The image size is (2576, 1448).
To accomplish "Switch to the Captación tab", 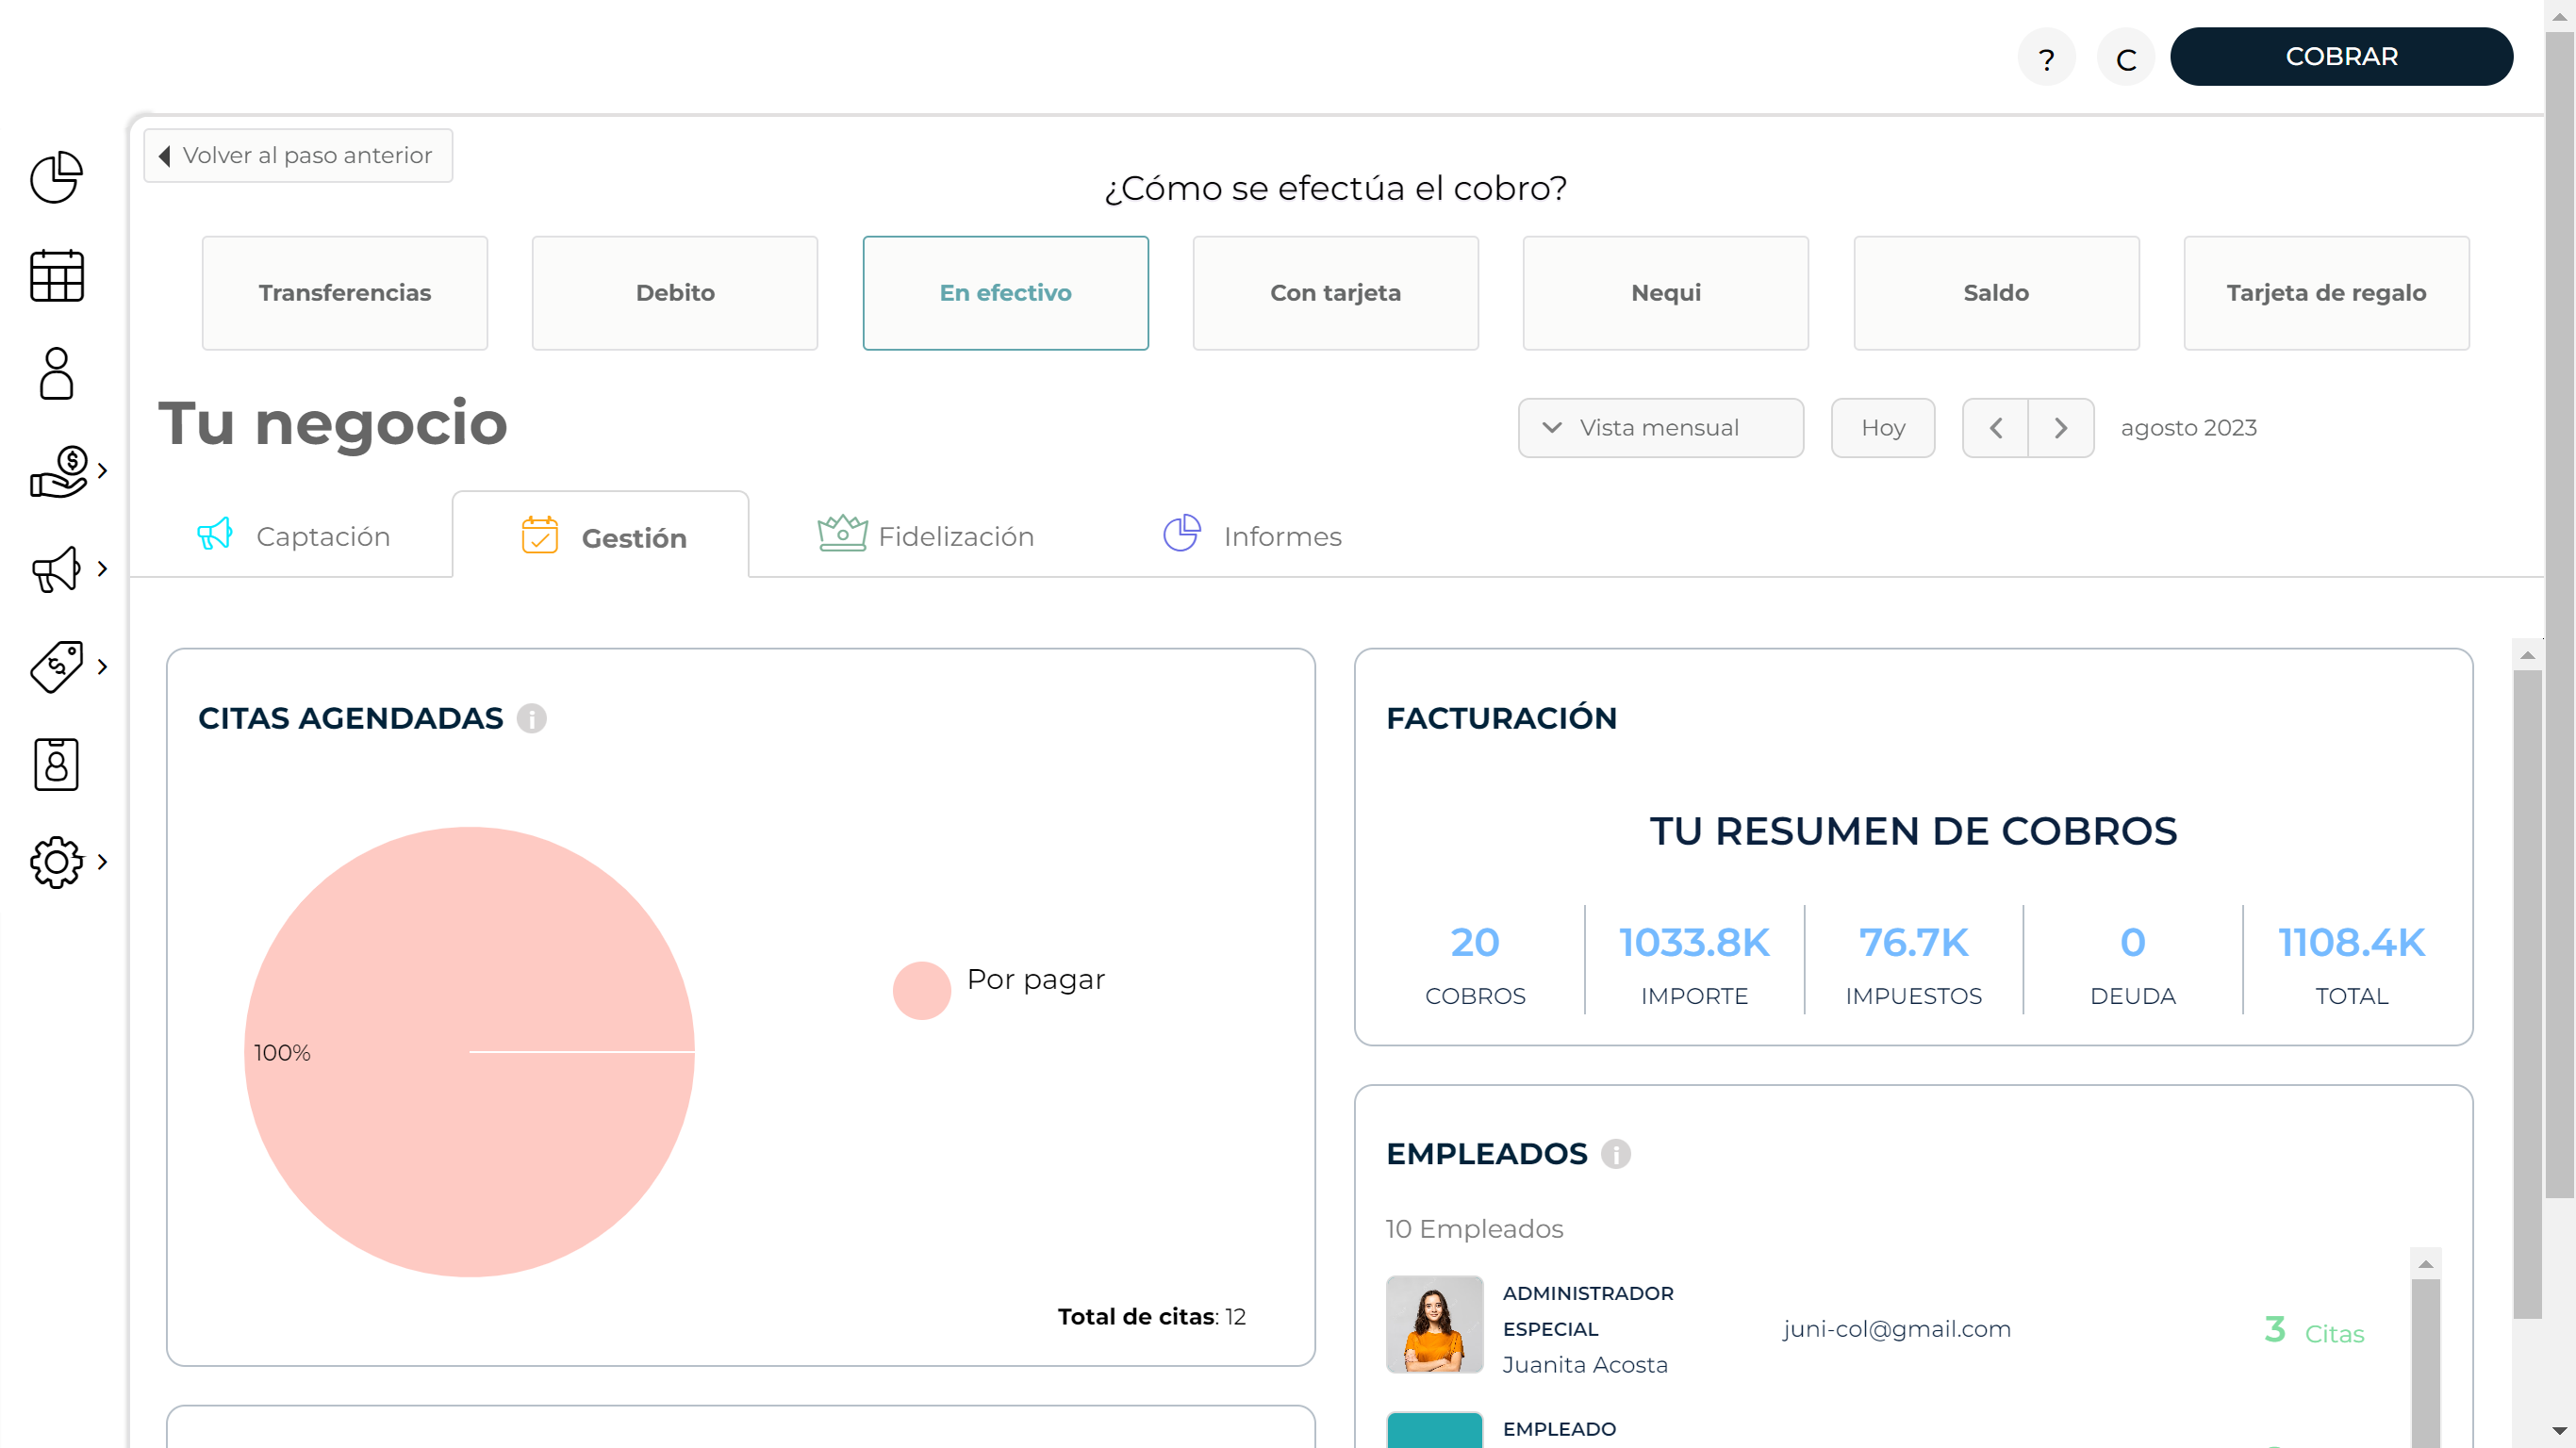I will pos(293,536).
